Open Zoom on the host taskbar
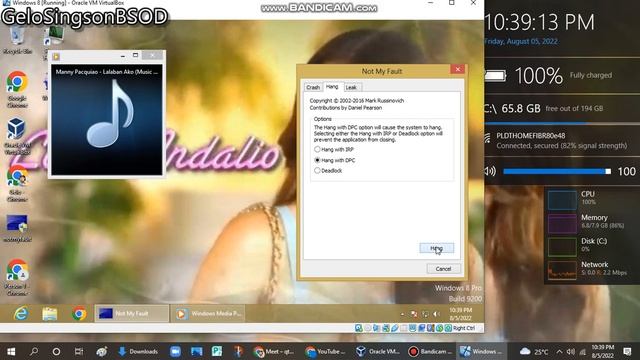Image resolution: width=640 pixels, height=360 pixels. pos(175,351)
